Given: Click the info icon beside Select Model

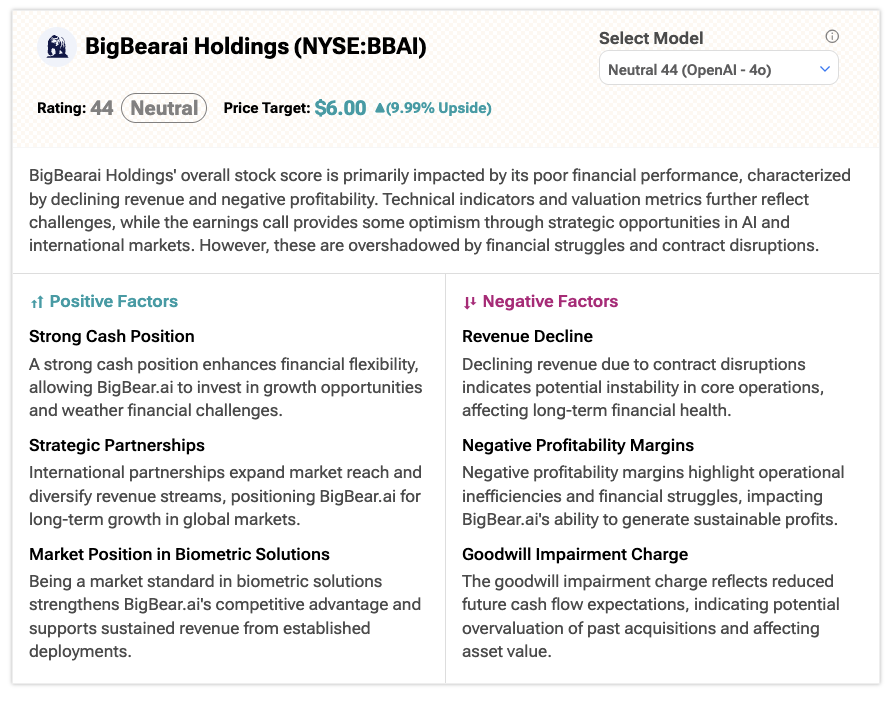Looking at the screenshot, I should tap(832, 37).
